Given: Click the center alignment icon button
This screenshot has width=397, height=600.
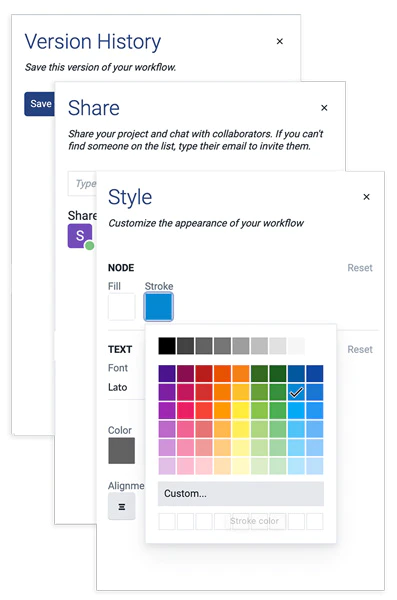Looking at the screenshot, I should 122,507.
